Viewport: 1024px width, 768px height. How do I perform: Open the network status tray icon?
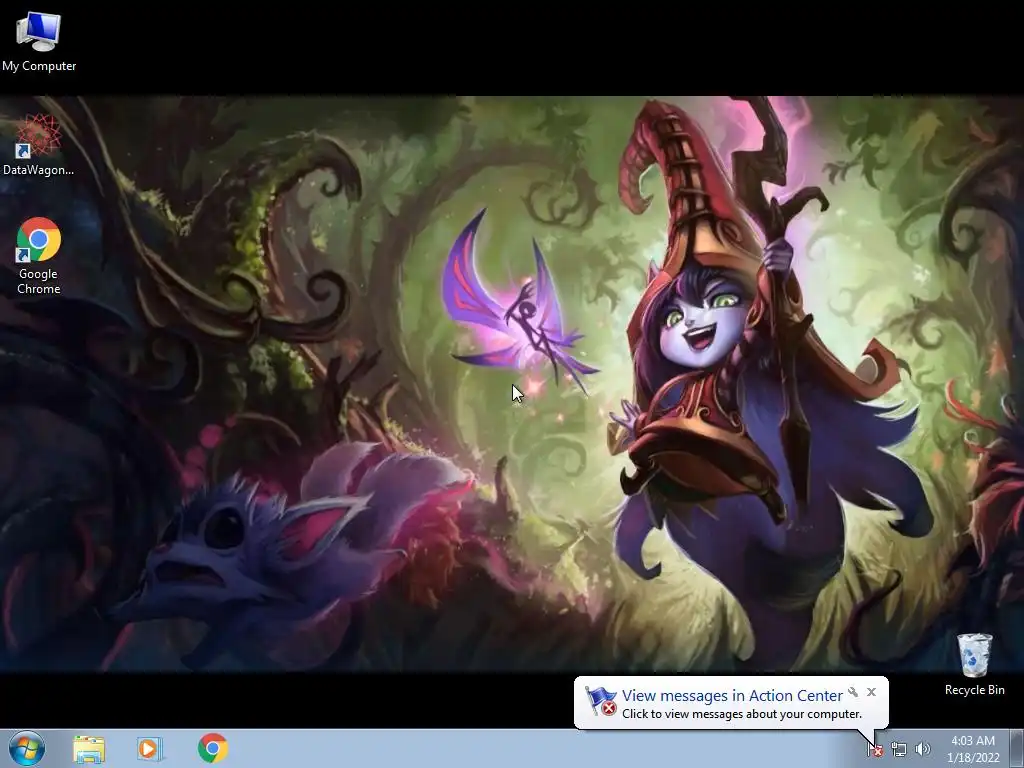tap(899, 749)
